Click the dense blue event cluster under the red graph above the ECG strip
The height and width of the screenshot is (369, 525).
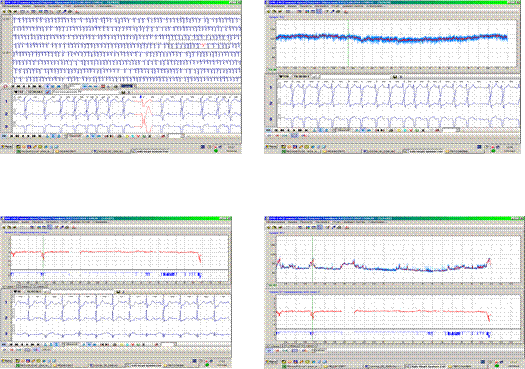(x=169, y=275)
